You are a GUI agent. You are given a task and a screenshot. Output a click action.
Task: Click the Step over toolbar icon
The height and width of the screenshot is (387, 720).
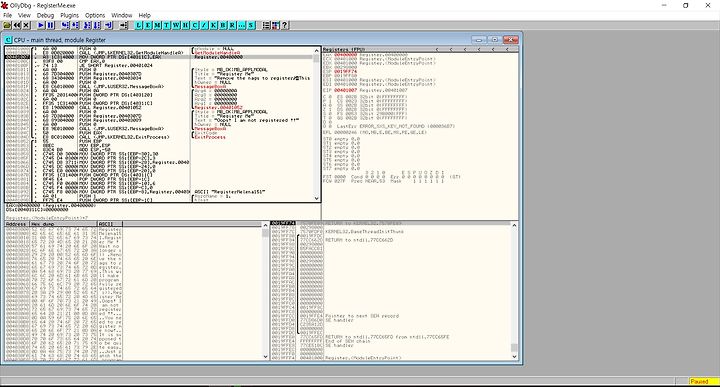point(75,25)
